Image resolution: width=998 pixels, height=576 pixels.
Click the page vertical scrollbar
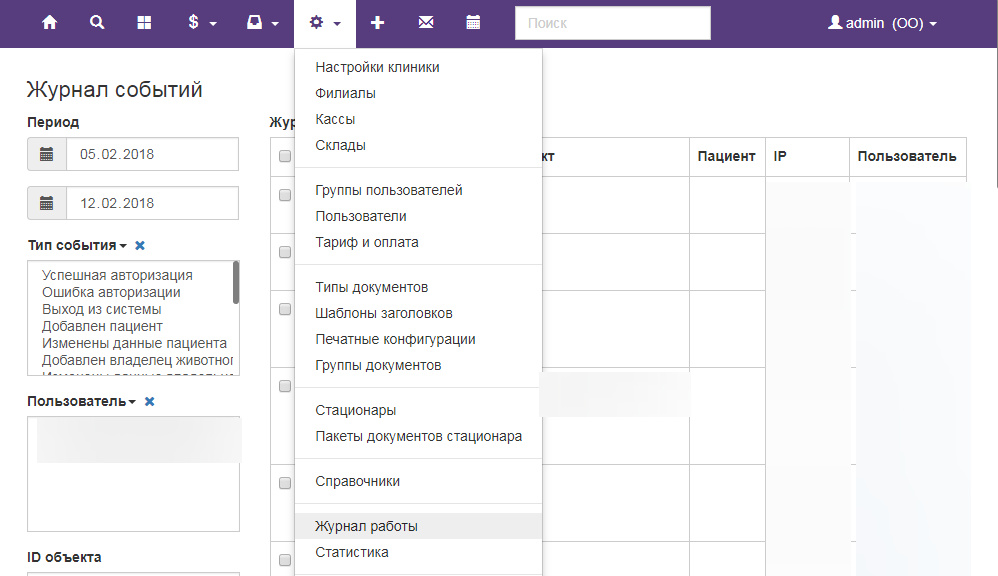(x=995, y=118)
